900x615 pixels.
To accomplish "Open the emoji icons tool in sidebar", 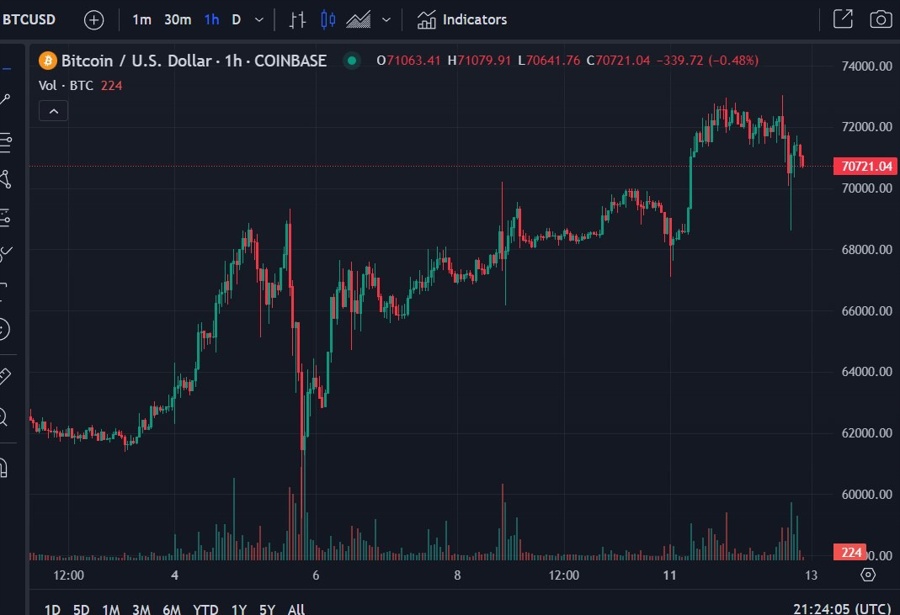I will (4, 329).
